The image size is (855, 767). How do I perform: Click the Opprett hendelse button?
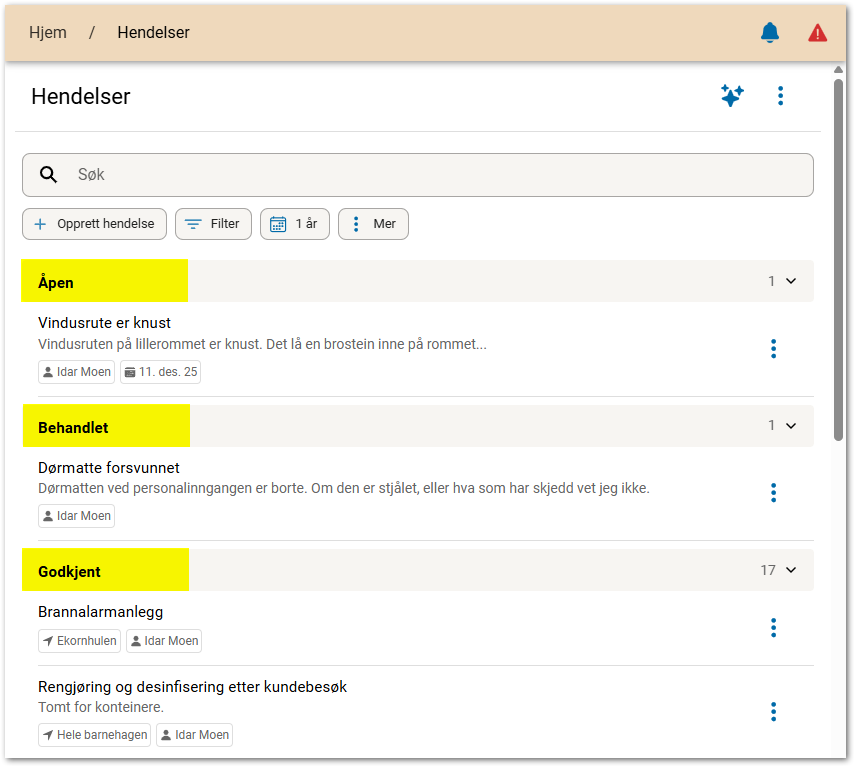pyautogui.click(x=94, y=224)
